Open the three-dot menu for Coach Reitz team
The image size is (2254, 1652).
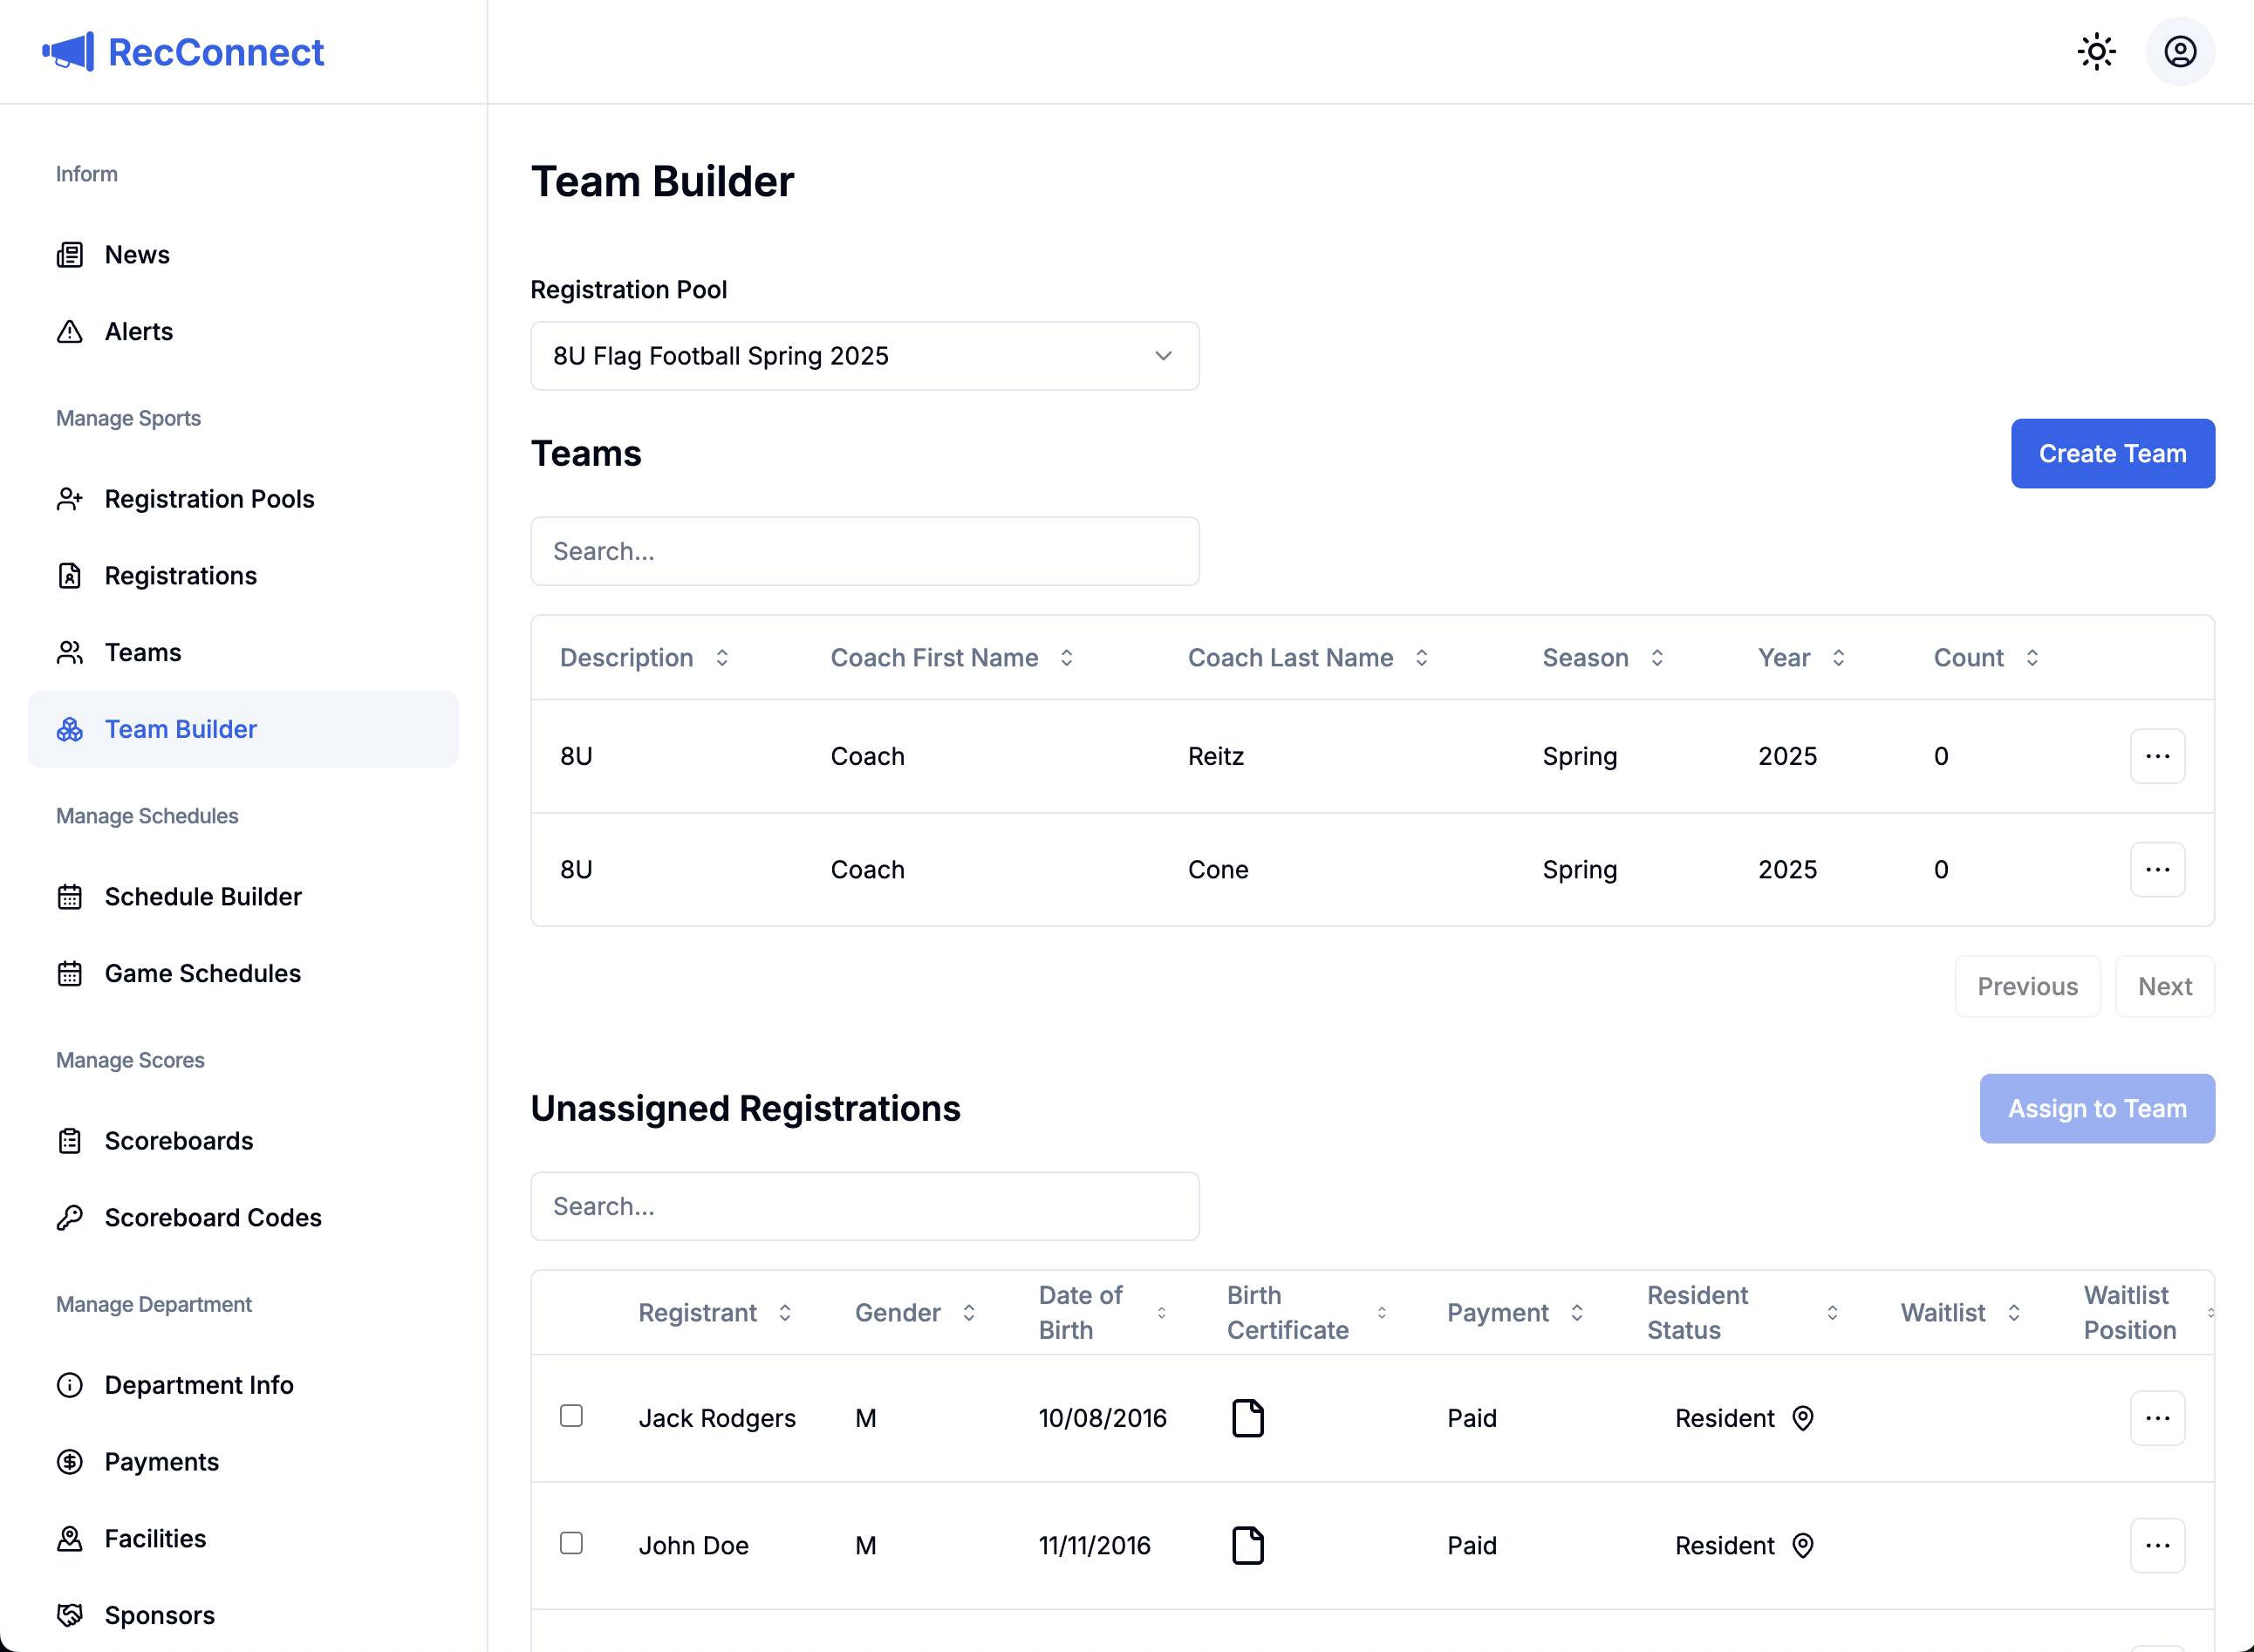pos(2156,756)
